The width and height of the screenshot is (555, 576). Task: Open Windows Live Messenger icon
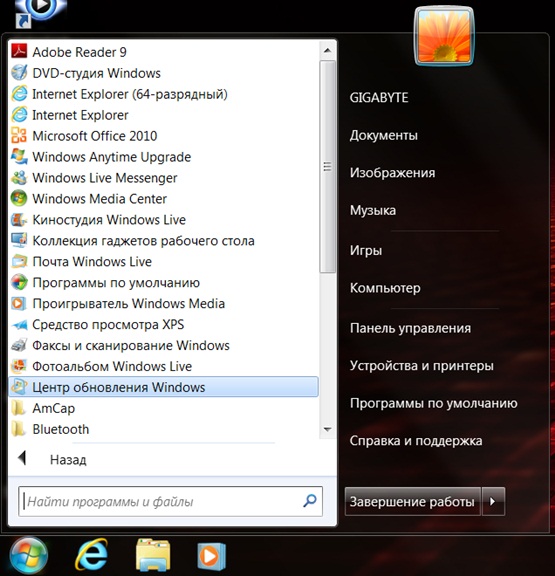19,178
